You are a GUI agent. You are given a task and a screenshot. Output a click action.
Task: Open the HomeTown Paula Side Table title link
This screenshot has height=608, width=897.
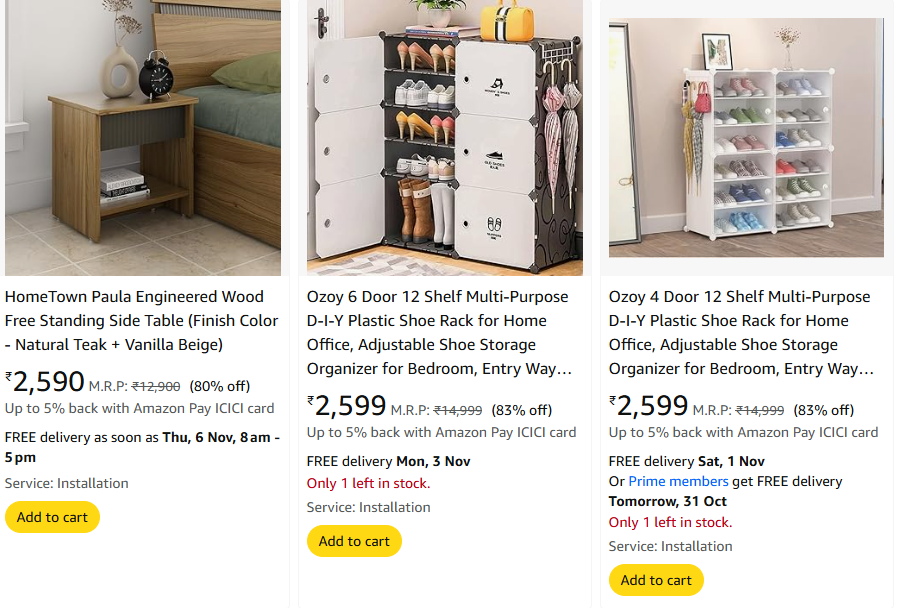pos(141,320)
